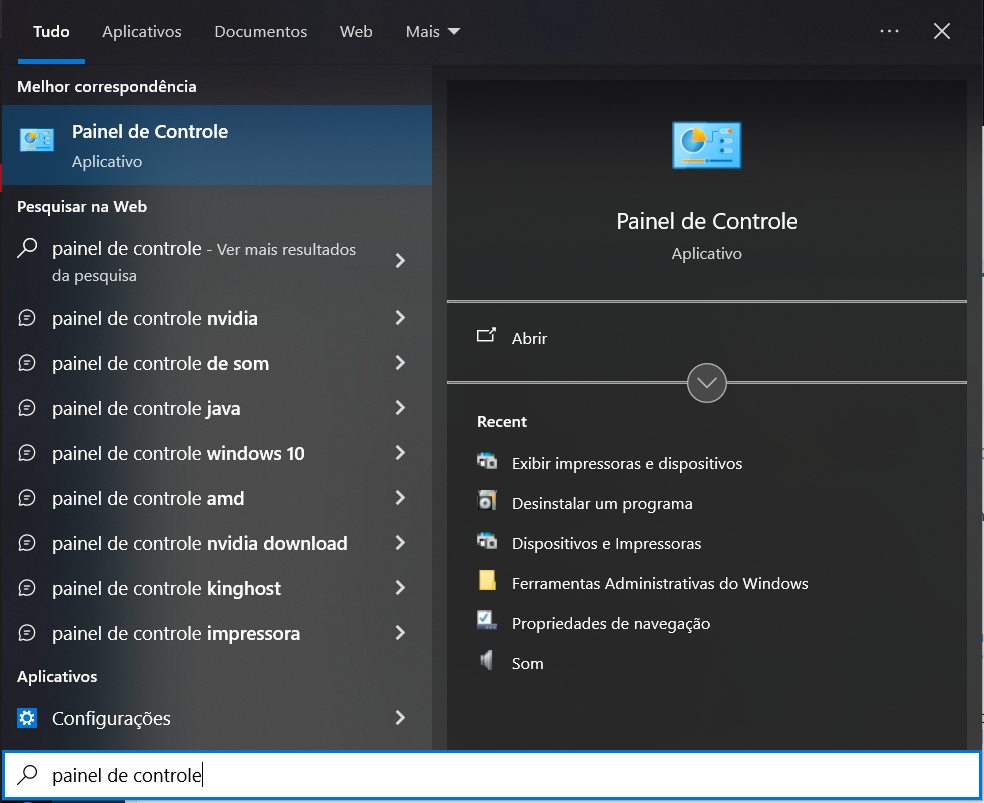The image size is (984, 803).
Task: Switch to the Aplicativos tab
Action: tap(142, 31)
